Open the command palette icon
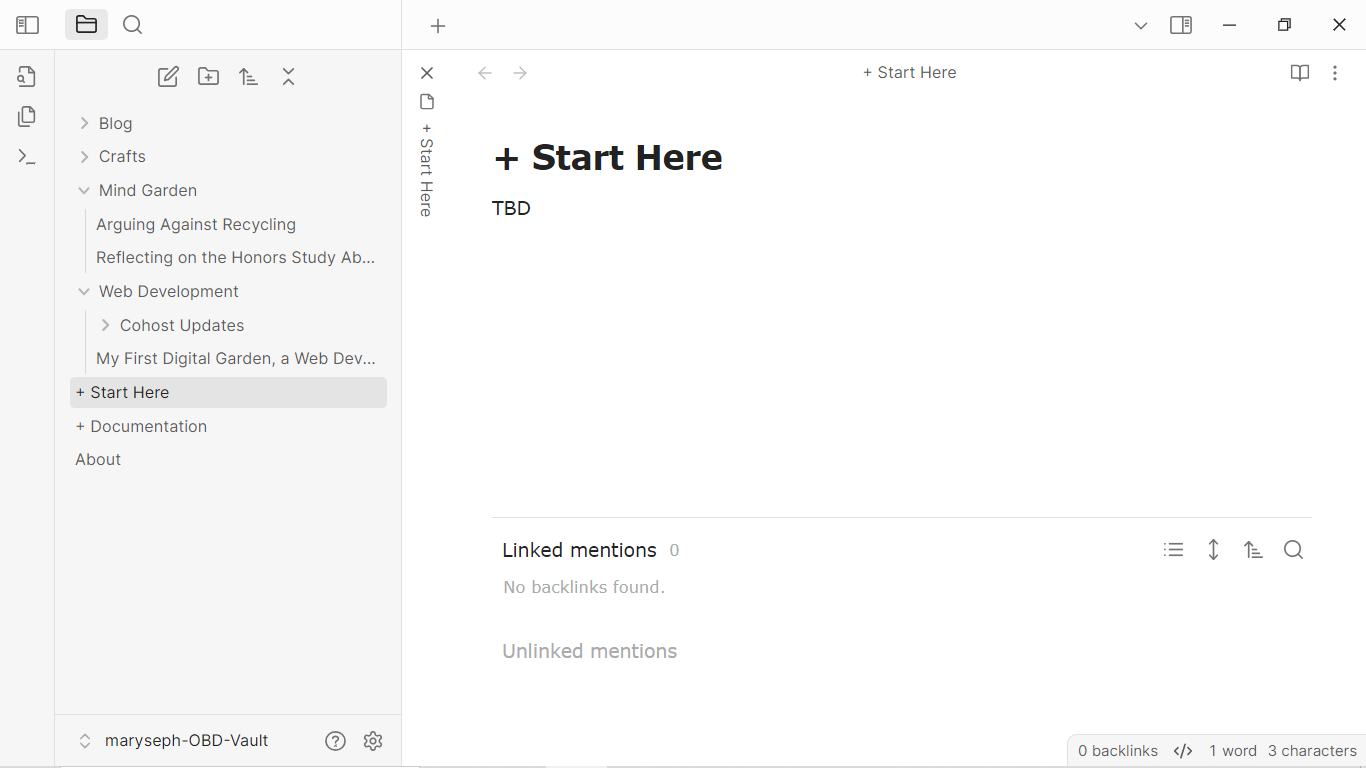Screen dimensions: 1366x768 tap(27, 157)
